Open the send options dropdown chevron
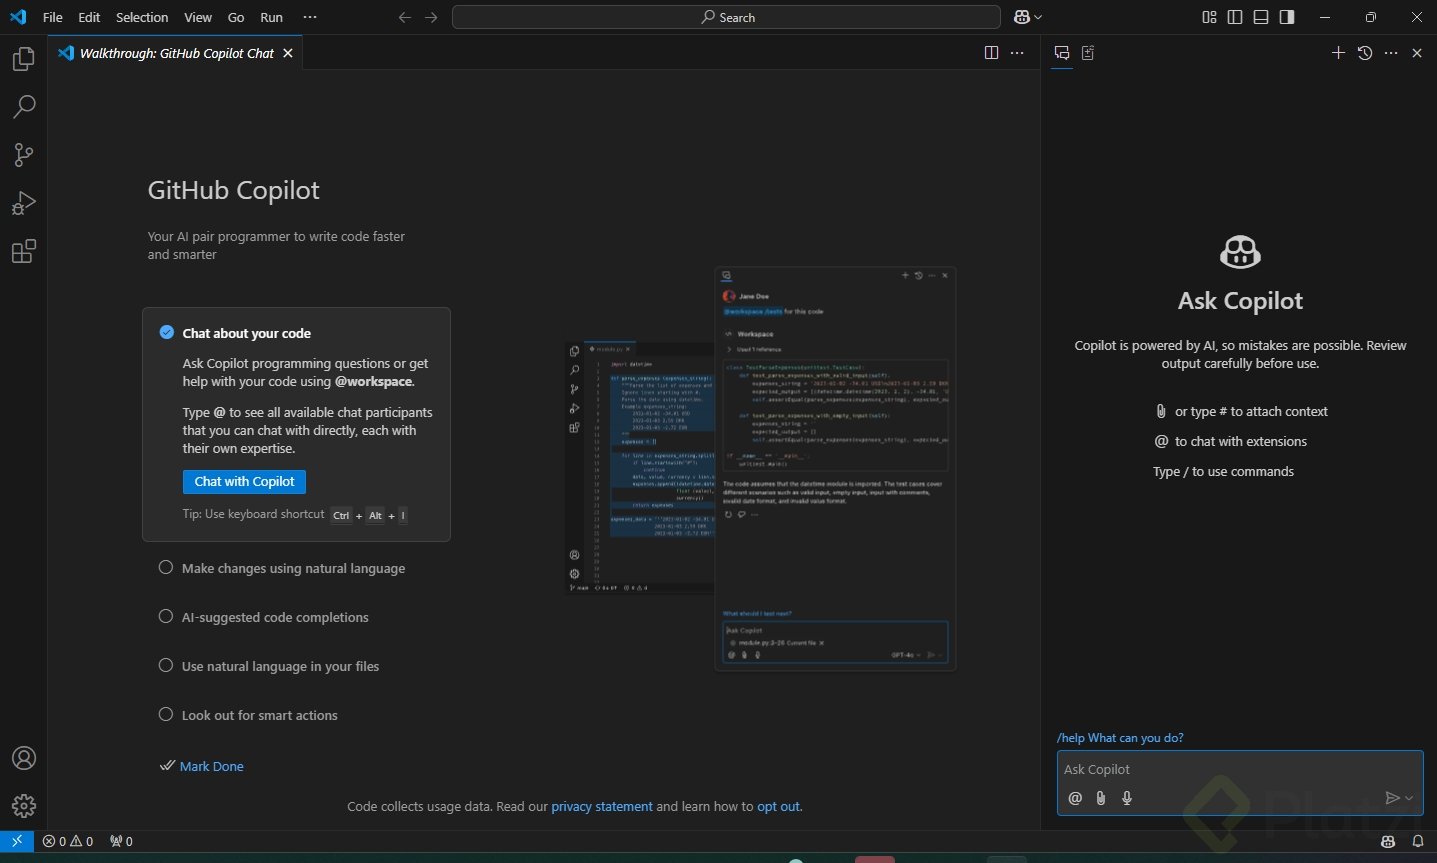This screenshot has width=1437, height=863. click(x=1409, y=798)
